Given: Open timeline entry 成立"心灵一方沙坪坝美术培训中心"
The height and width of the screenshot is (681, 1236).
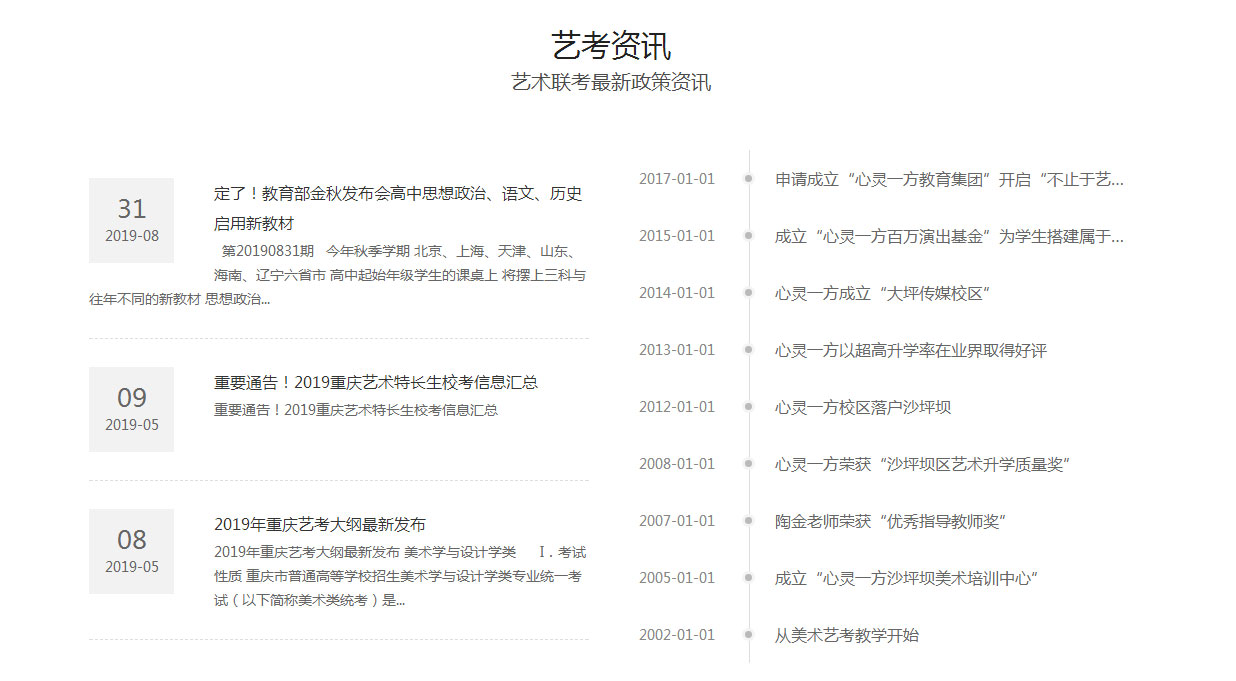Looking at the screenshot, I should (906, 579).
